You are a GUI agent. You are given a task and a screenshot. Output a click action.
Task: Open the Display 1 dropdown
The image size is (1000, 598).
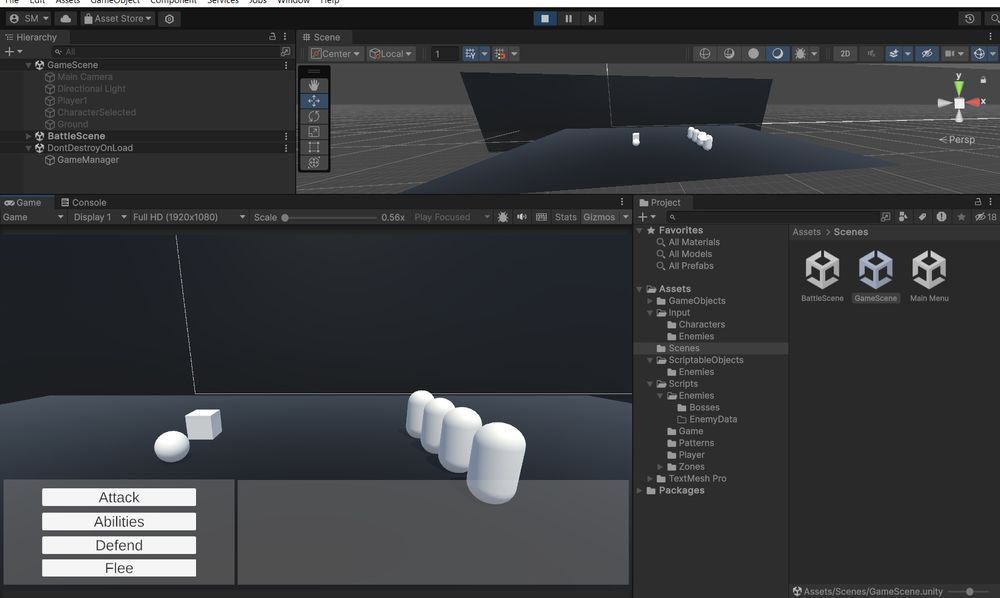click(x=99, y=217)
